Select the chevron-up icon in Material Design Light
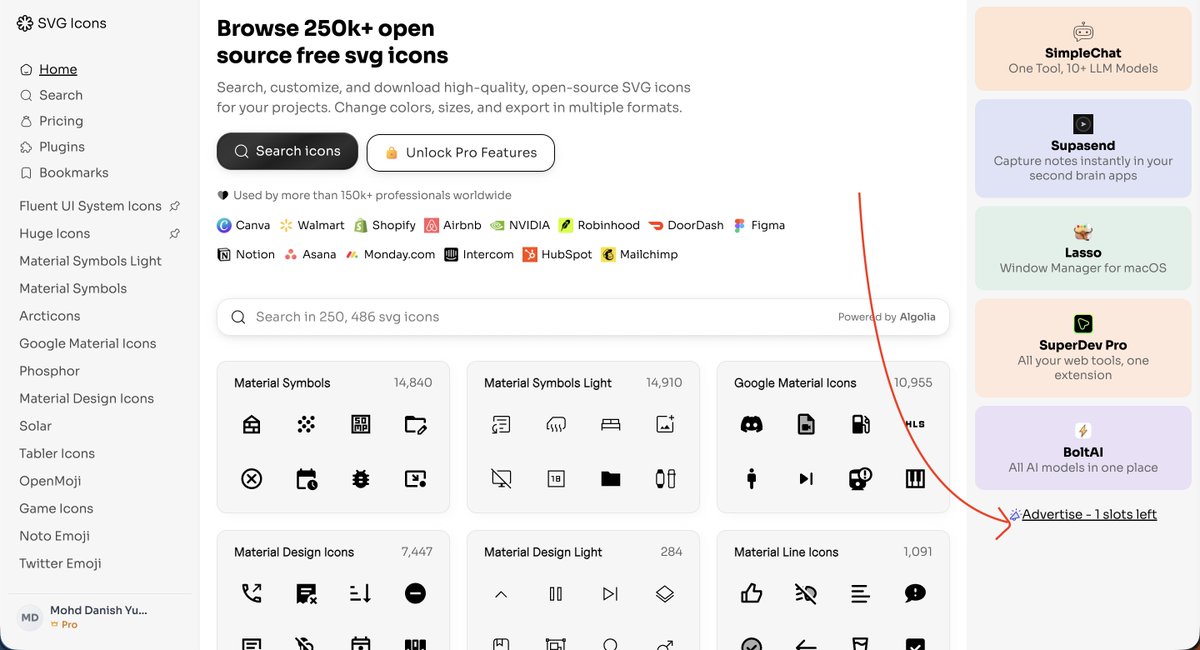Image resolution: width=1200 pixels, height=650 pixels. coord(502,594)
